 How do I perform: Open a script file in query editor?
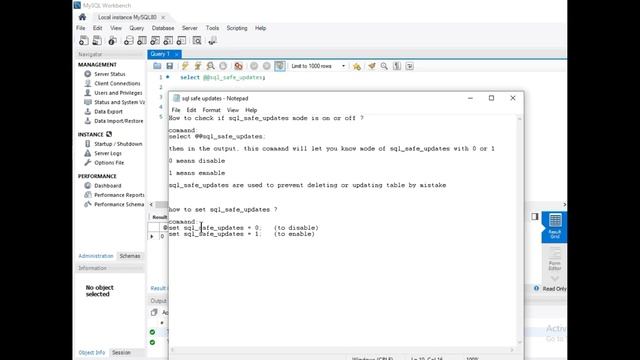click(x=157, y=66)
